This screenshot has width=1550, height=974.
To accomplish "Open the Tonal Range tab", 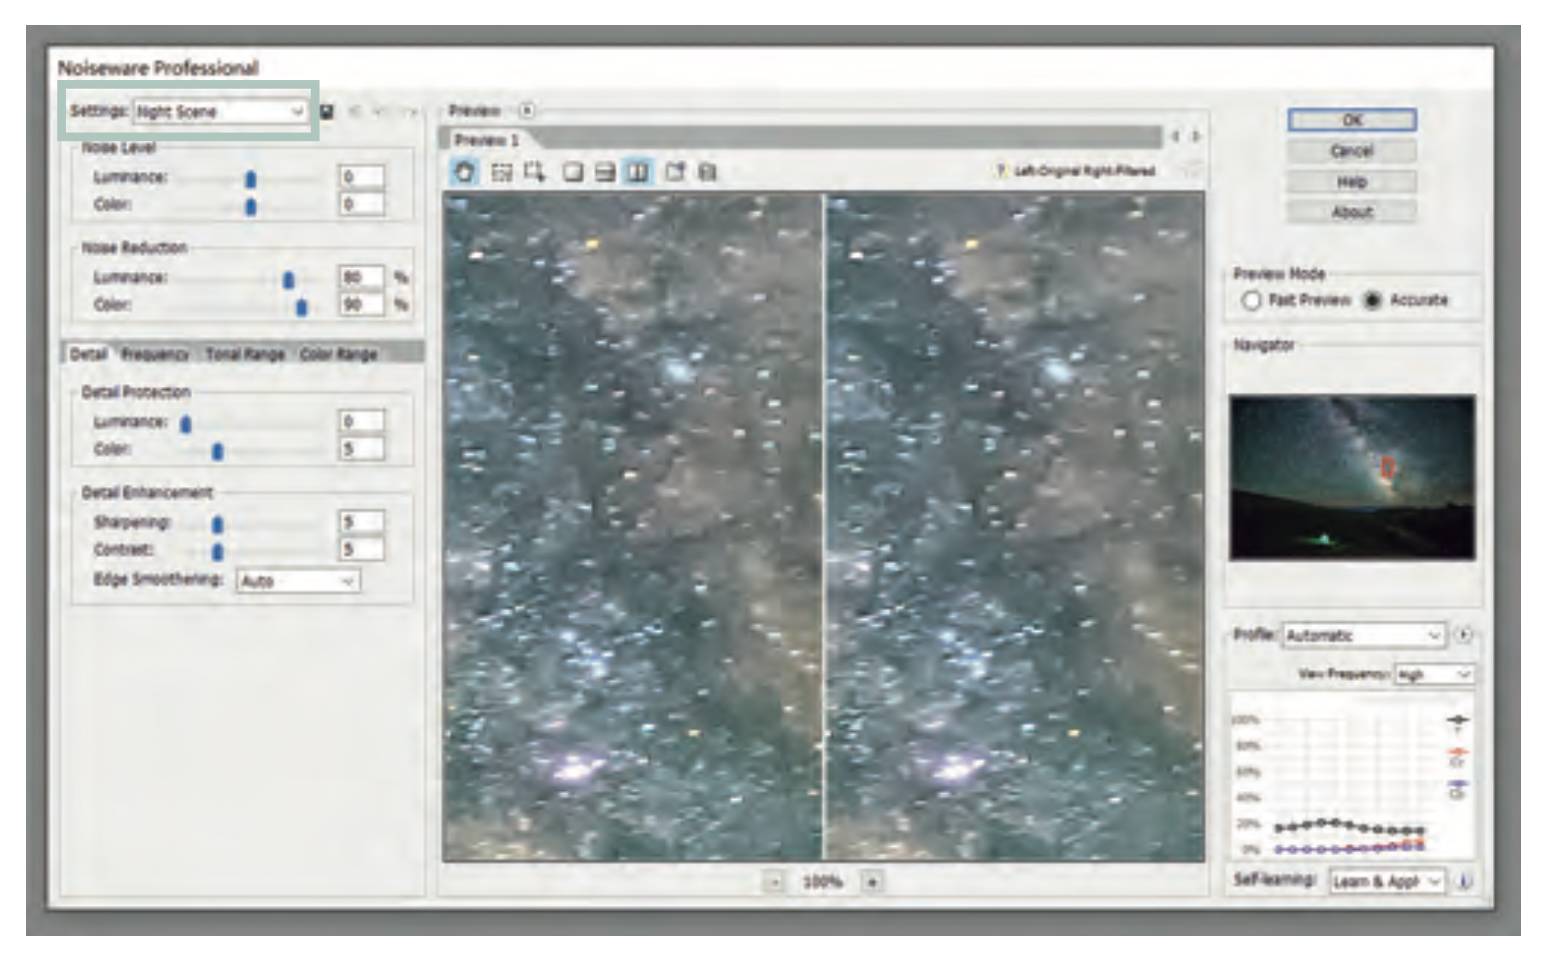I will pos(245,354).
